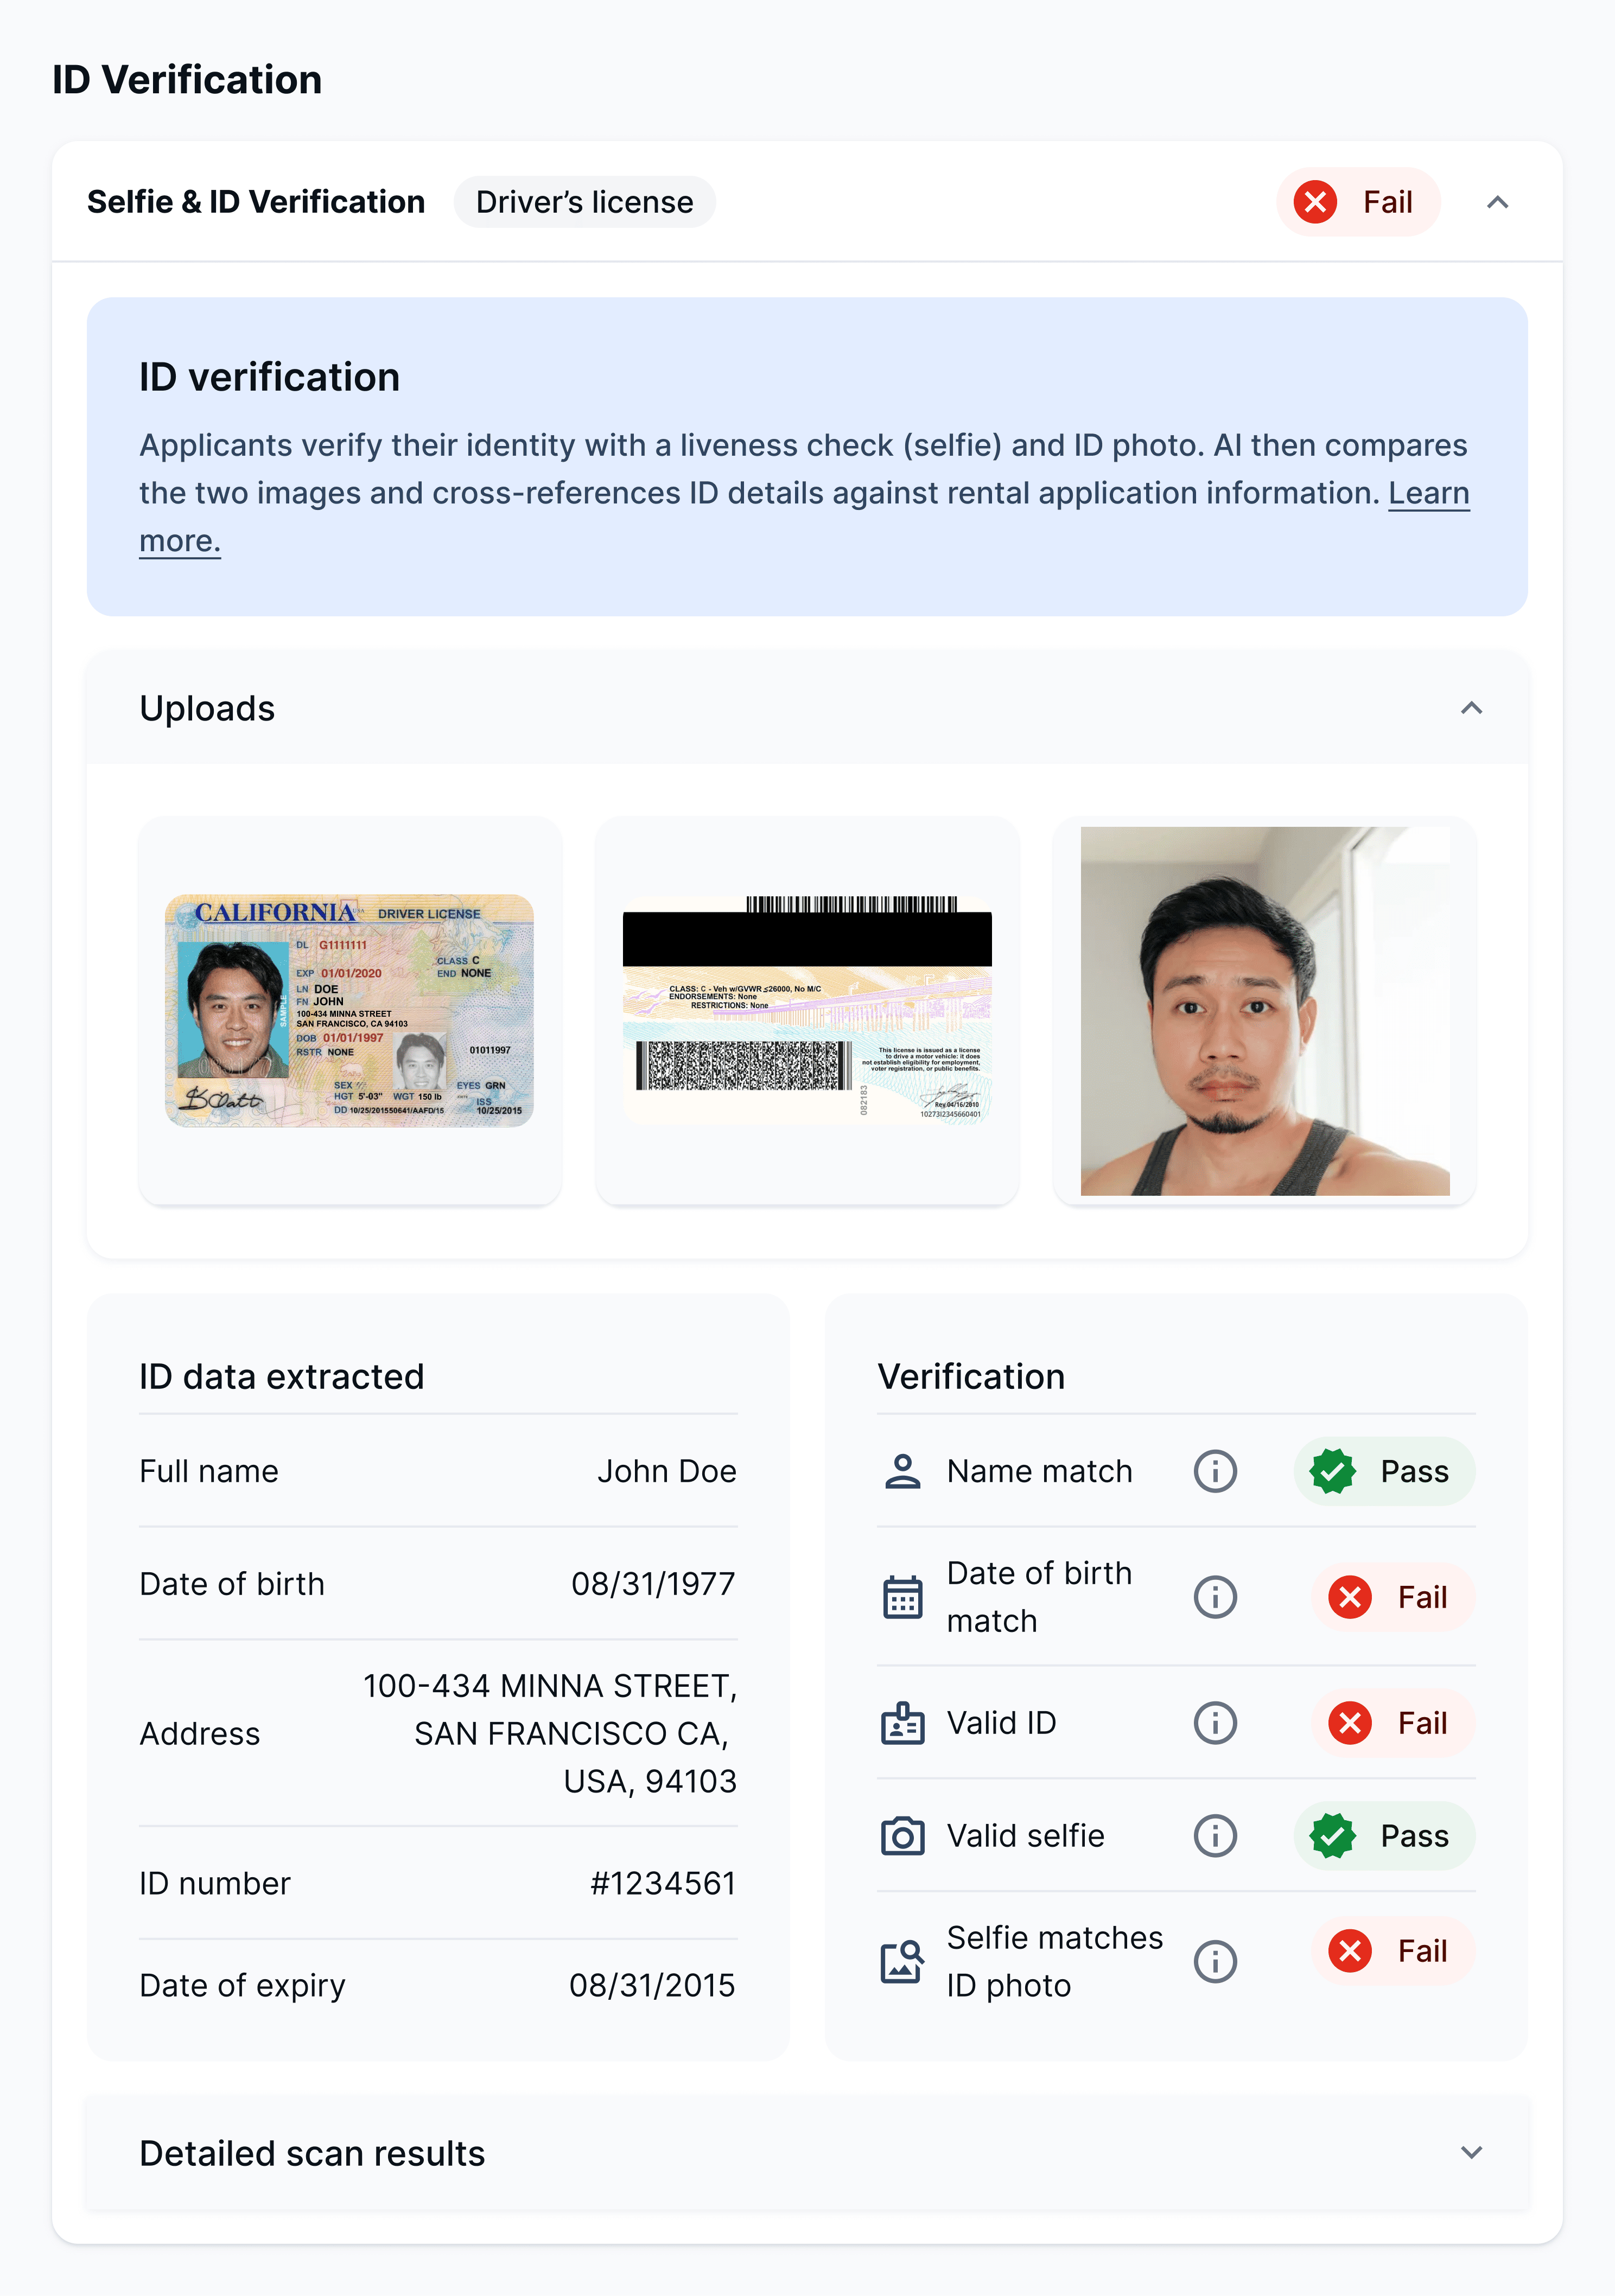The height and width of the screenshot is (2296, 1615).
Task: Click the calendar icon beside Date of birth match
Action: pyautogui.click(x=902, y=1597)
